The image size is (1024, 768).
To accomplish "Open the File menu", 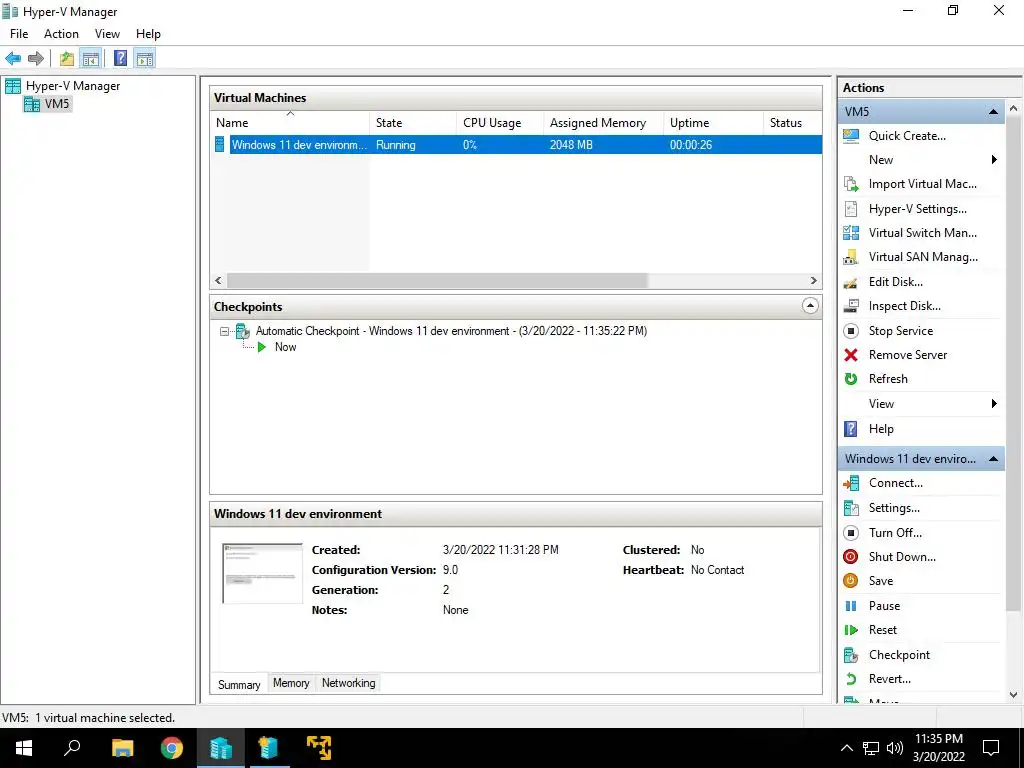I will (x=19, y=34).
